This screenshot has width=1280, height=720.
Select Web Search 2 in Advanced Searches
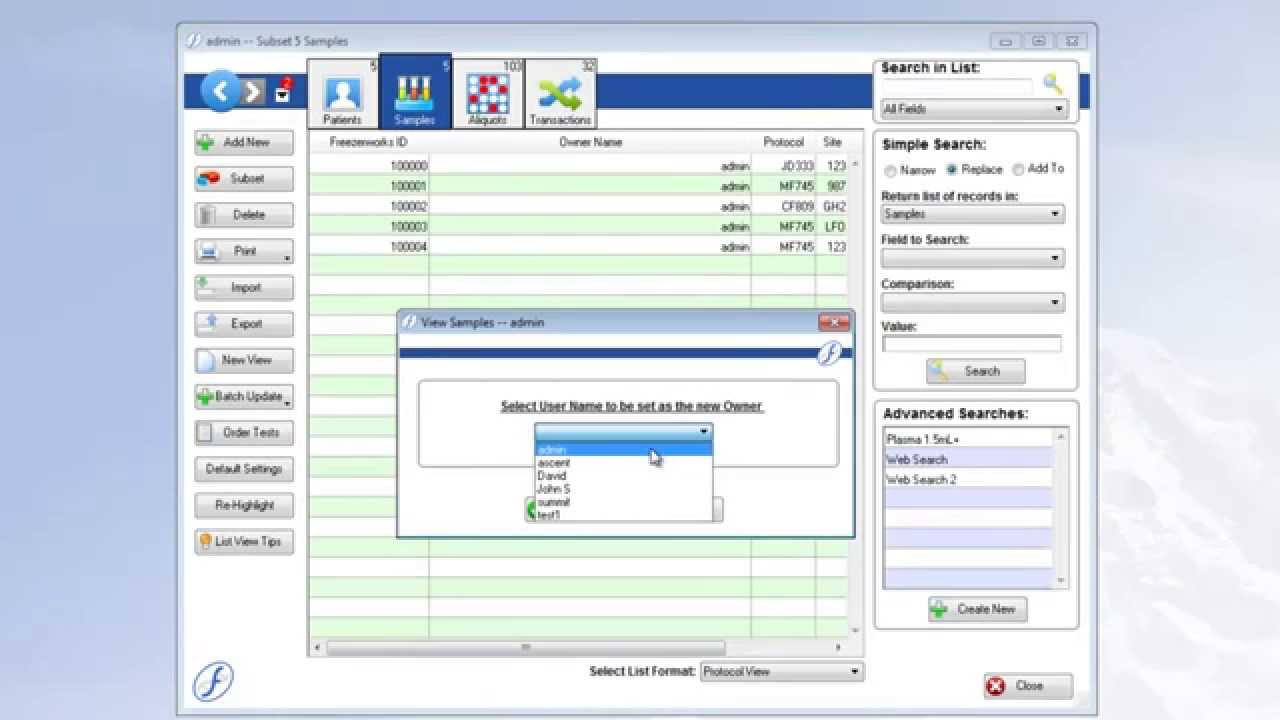[x=968, y=479]
